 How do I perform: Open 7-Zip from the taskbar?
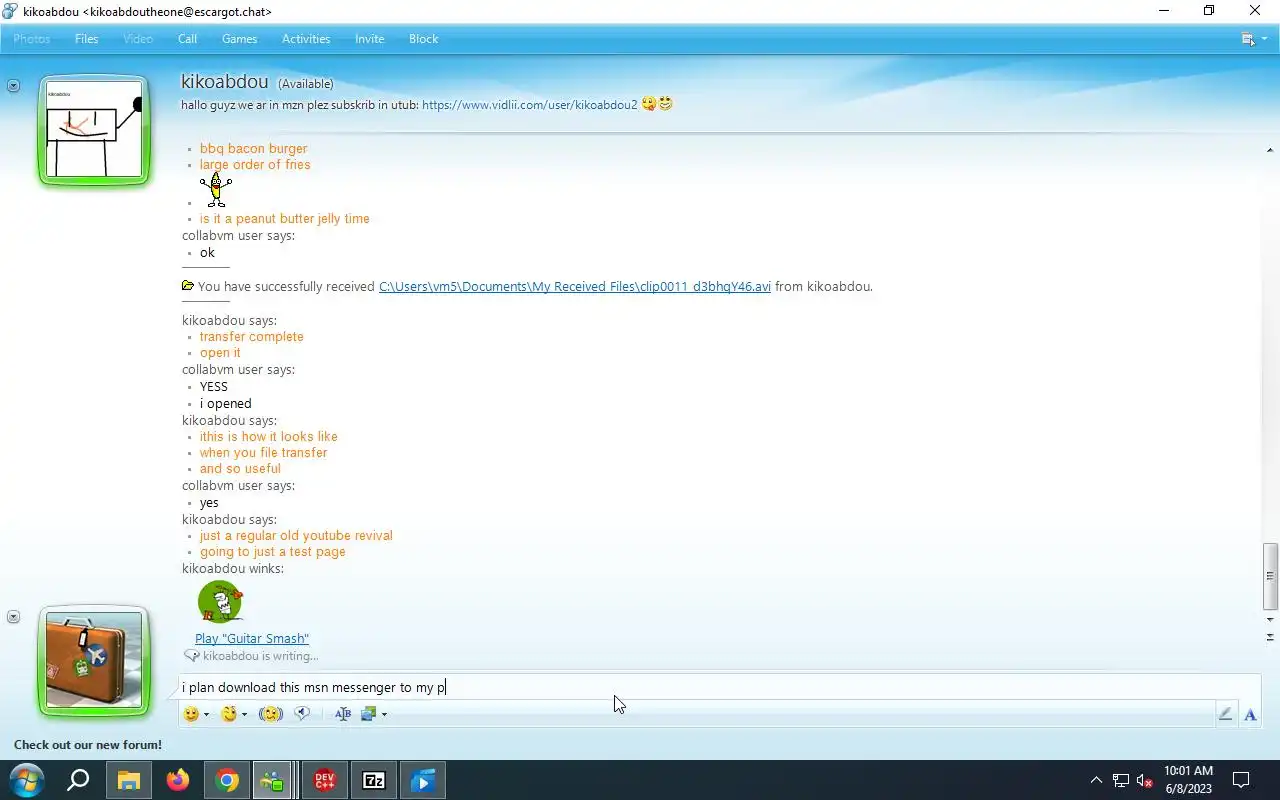[x=374, y=780]
